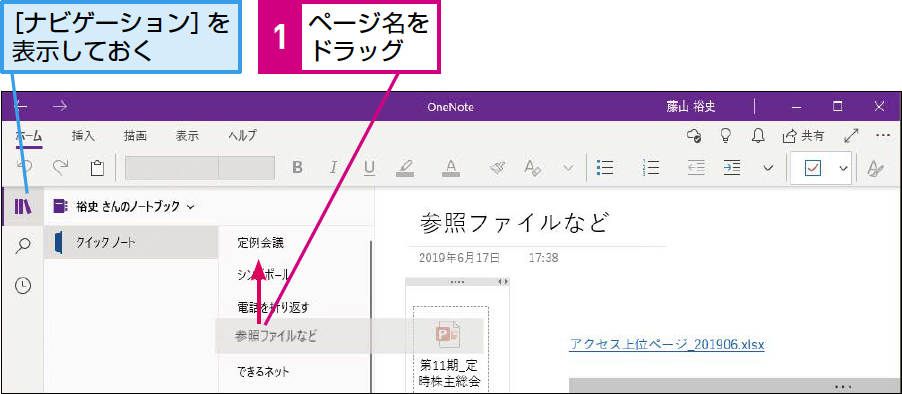The width and height of the screenshot is (902, 394).
Task: Open recent notes clock icon
Action: pyautogui.click(x=23, y=286)
